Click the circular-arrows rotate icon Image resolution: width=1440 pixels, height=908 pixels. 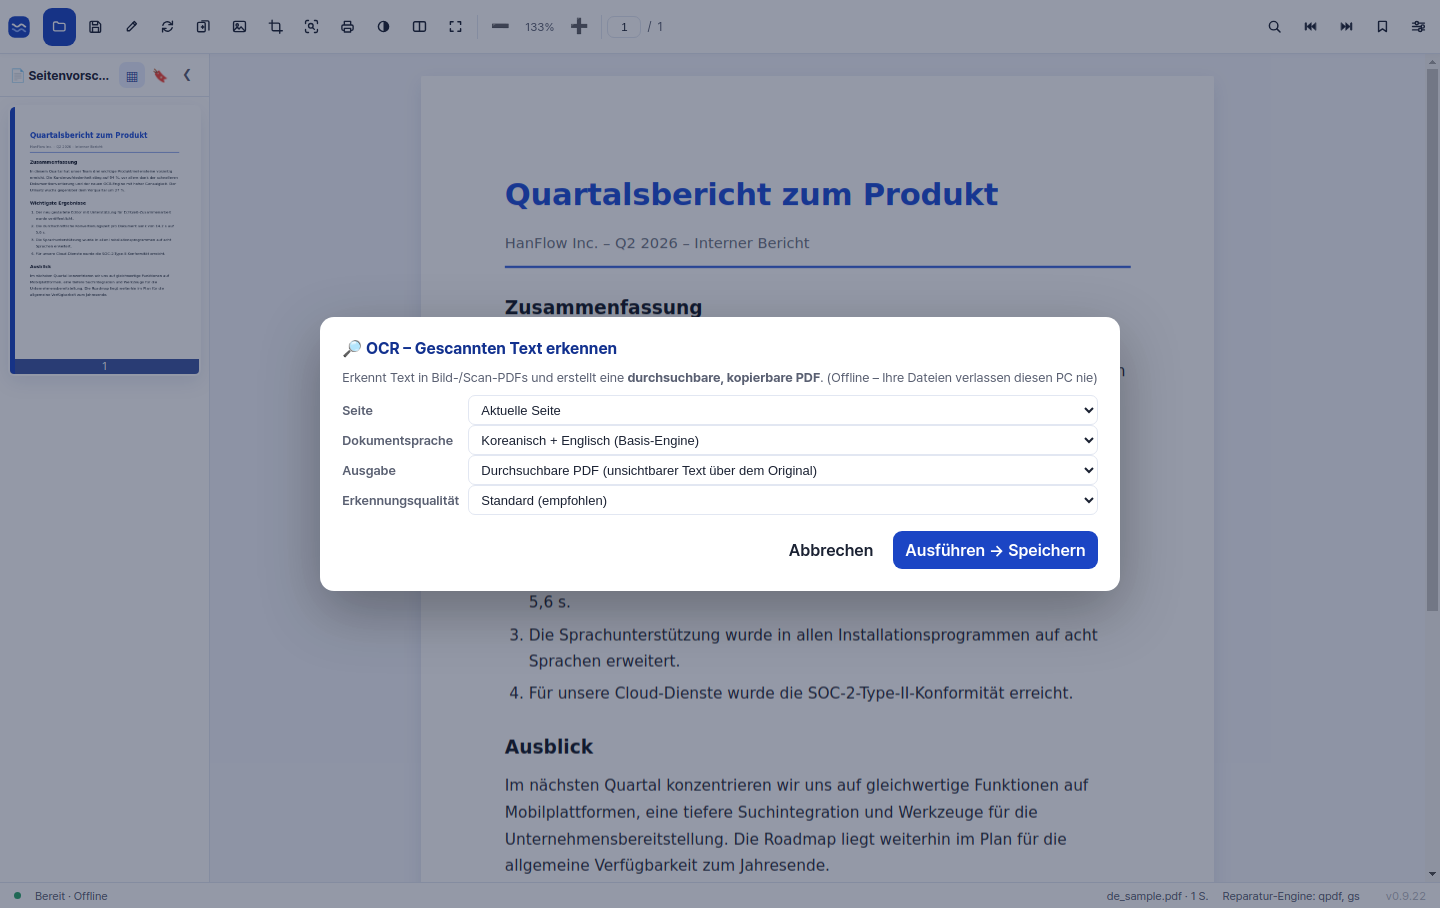click(x=167, y=27)
